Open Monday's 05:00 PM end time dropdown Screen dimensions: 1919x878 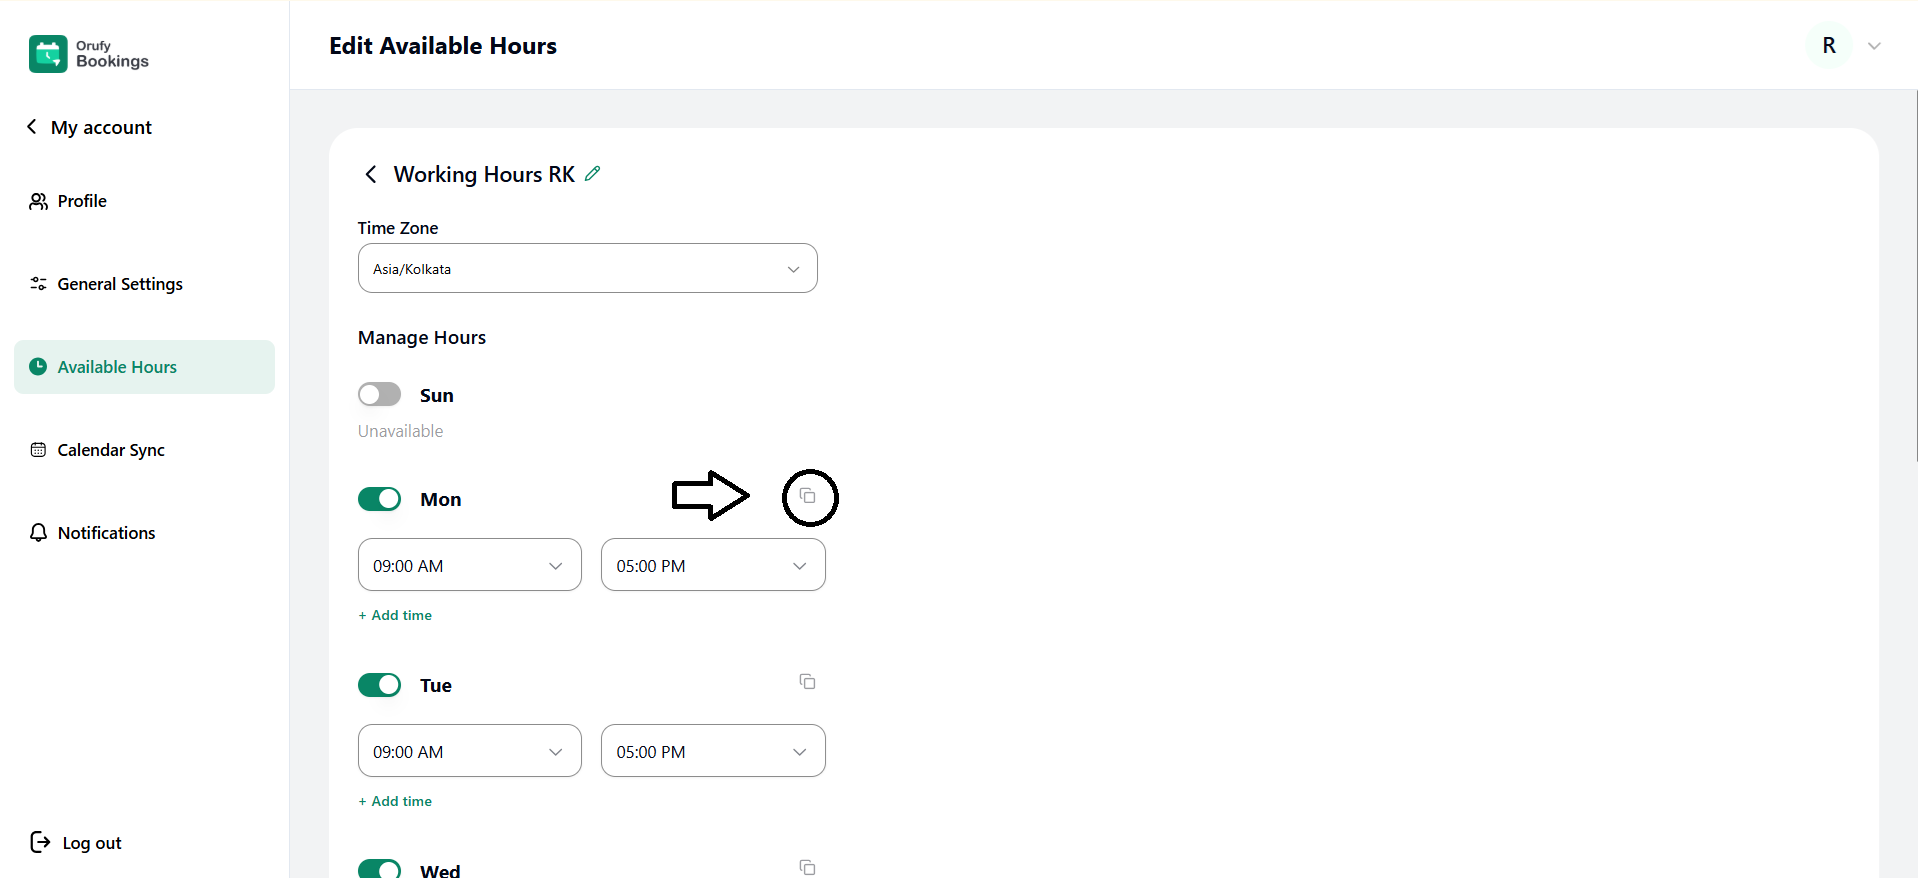pyautogui.click(x=712, y=566)
